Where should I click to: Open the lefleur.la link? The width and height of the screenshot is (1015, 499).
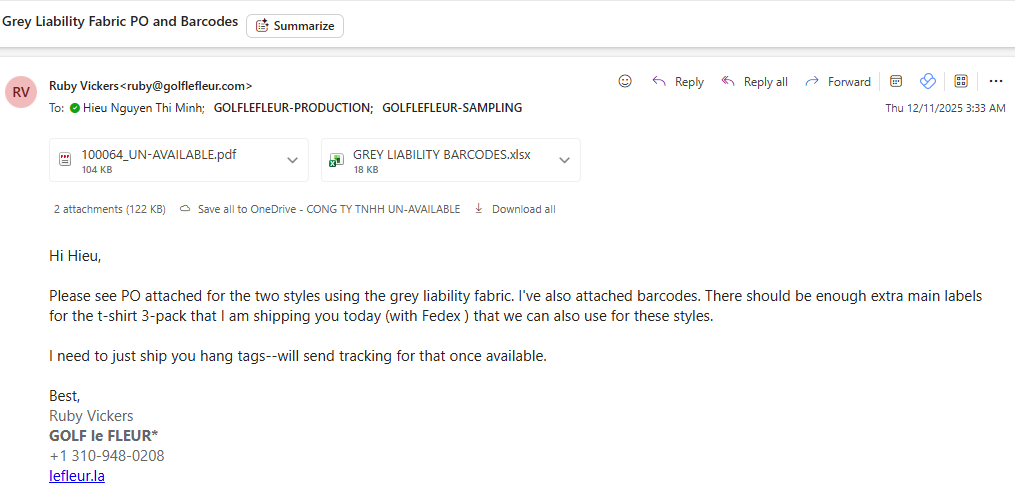[x=77, y=476]
